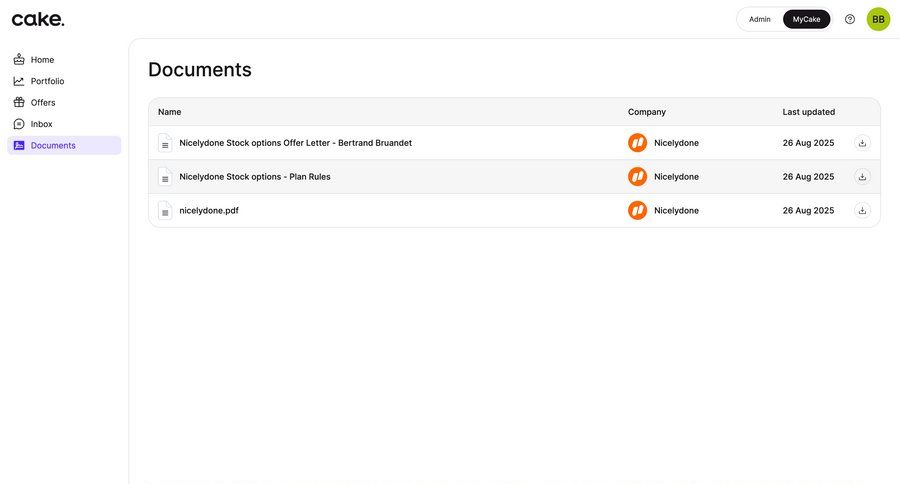Sort by Last updated column header
900x484 pixels.
pos(808,112)
